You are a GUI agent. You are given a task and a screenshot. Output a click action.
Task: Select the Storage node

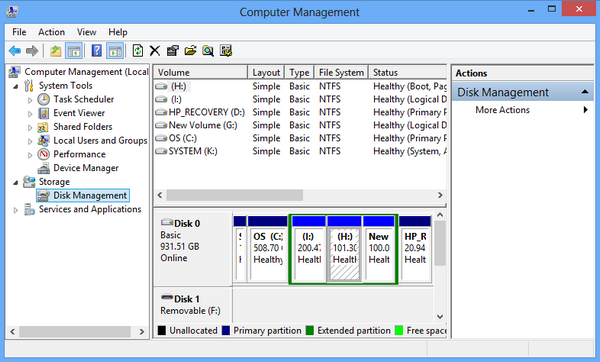coord(54,182)
